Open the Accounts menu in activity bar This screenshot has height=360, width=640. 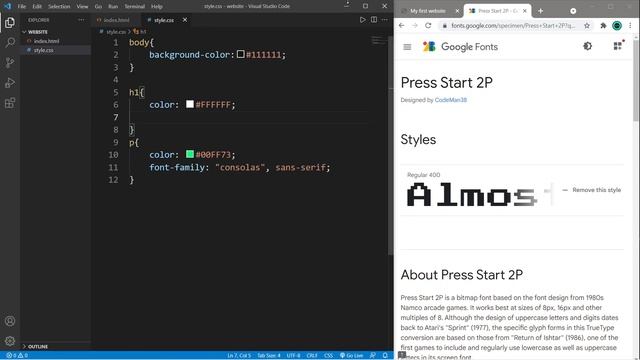(x=10, y=321)
